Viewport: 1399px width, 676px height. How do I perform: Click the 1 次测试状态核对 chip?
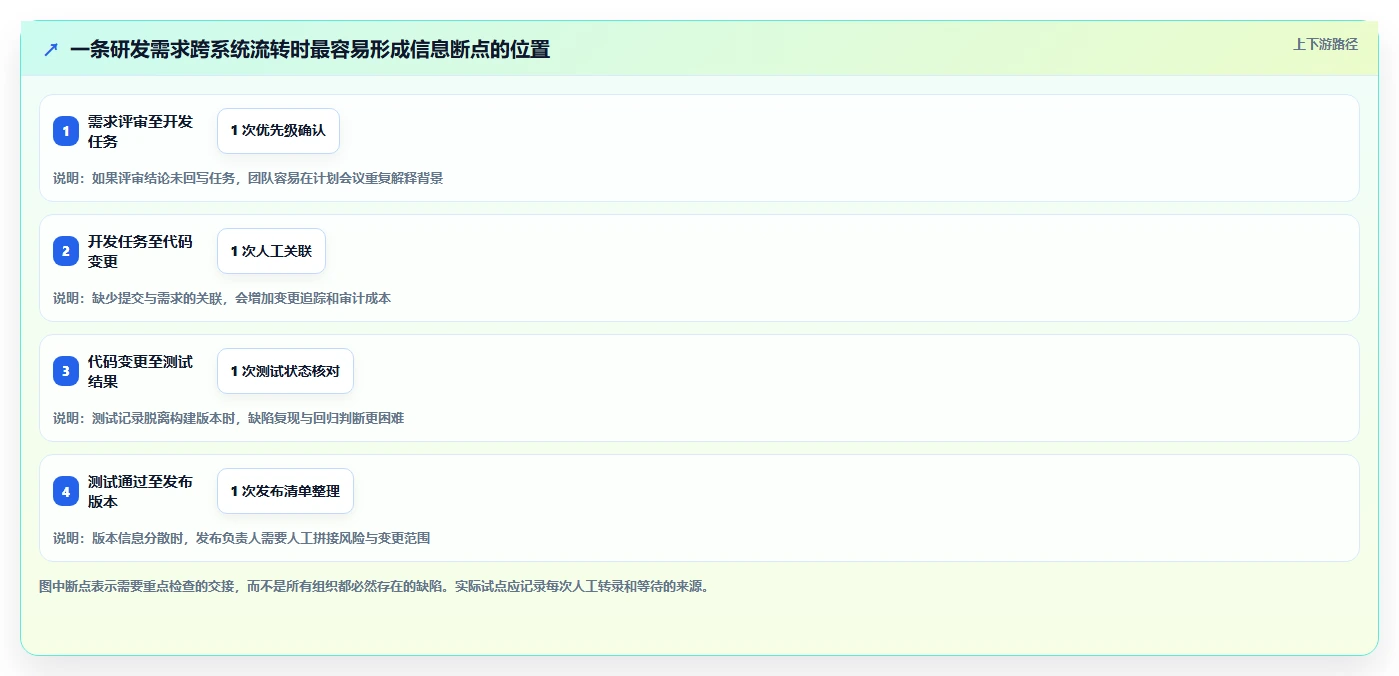[285, 371]
